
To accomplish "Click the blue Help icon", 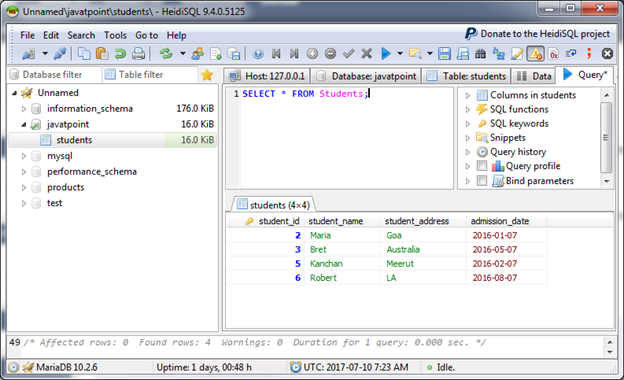I will (258, 53).
